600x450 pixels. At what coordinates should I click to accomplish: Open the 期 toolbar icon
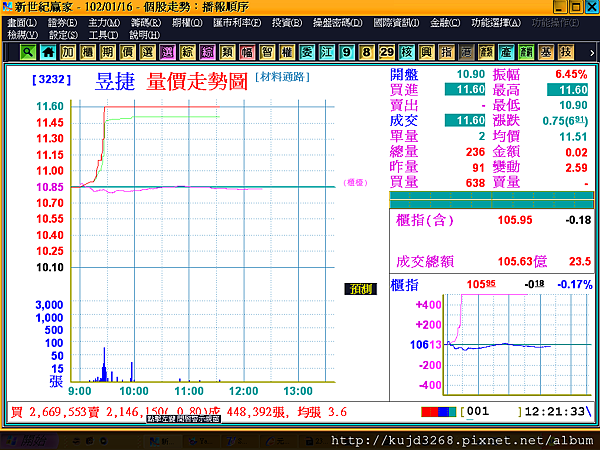[x=108, y=52]
